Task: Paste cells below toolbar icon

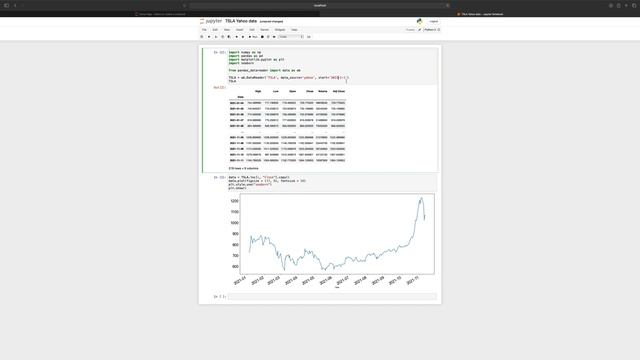Action: pyautogui.click(x=229, y=37)
